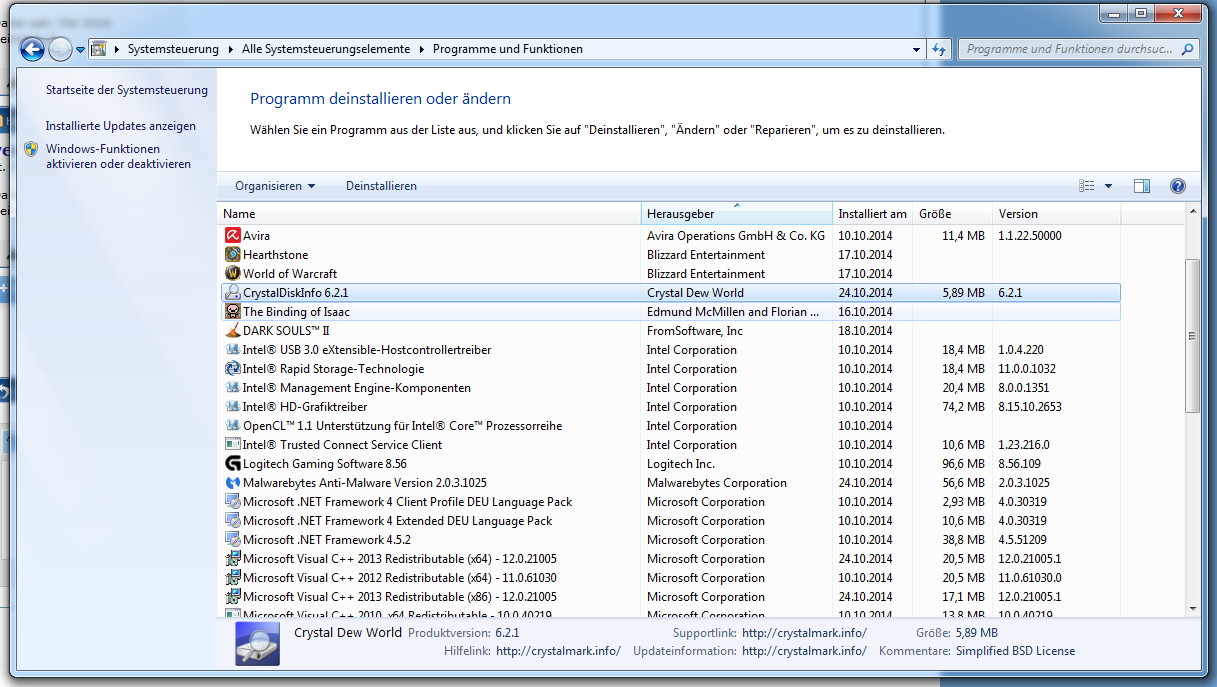Toggle the preview pane button
Screen dimensions: 1217x687
coord(1142,186)
